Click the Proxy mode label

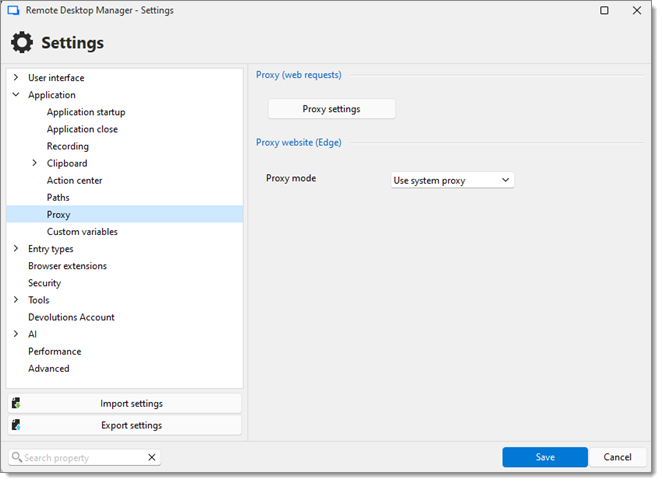291,178
